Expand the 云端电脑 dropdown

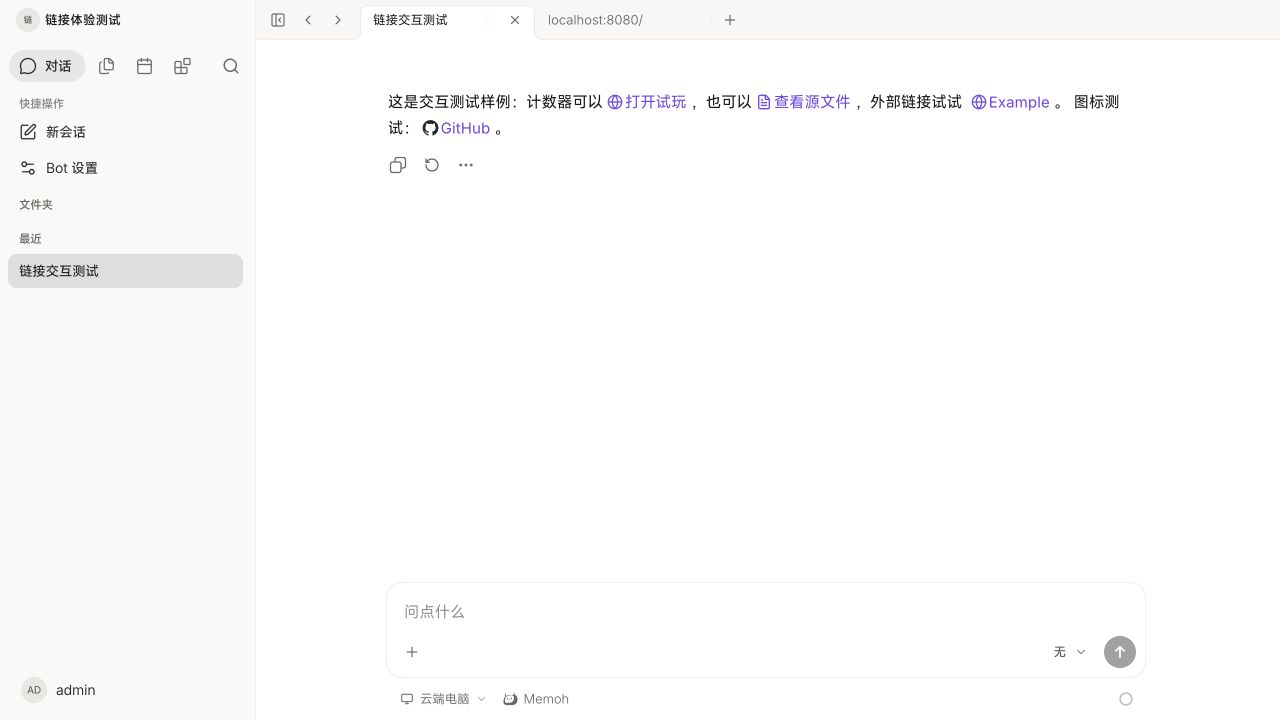pos(443,699)
